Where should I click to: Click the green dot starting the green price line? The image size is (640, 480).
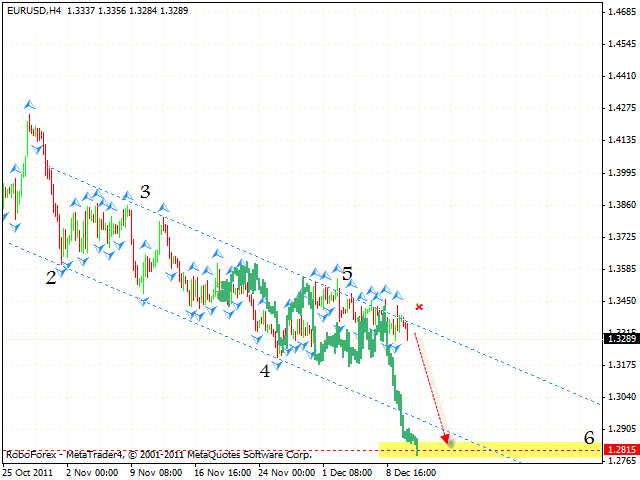(223, 295)
